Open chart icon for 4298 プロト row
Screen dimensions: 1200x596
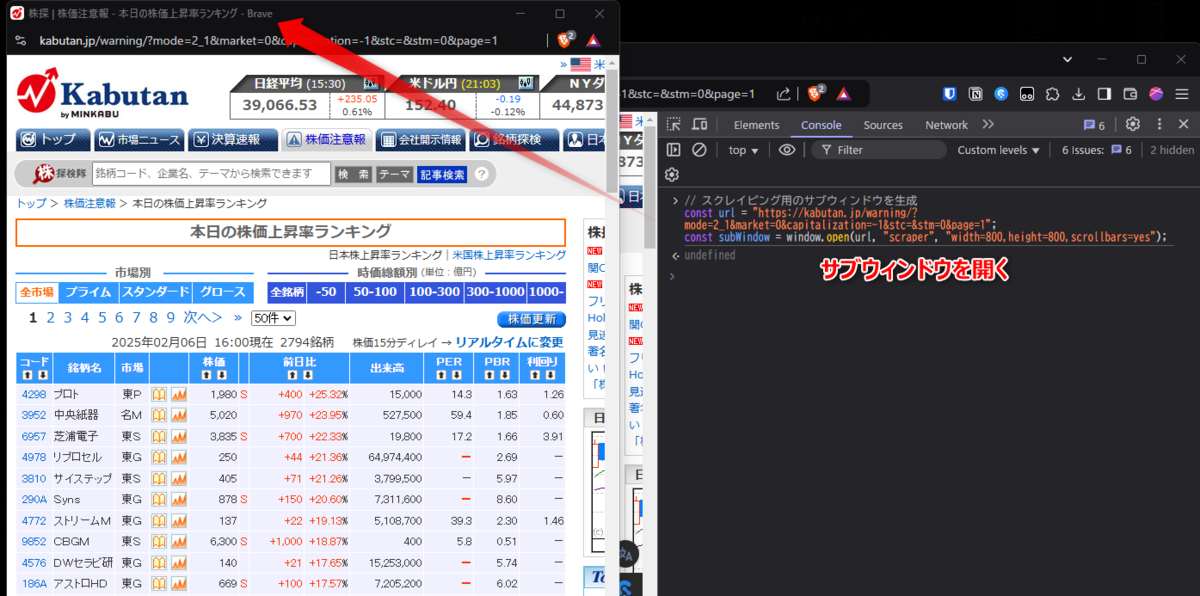179,394
